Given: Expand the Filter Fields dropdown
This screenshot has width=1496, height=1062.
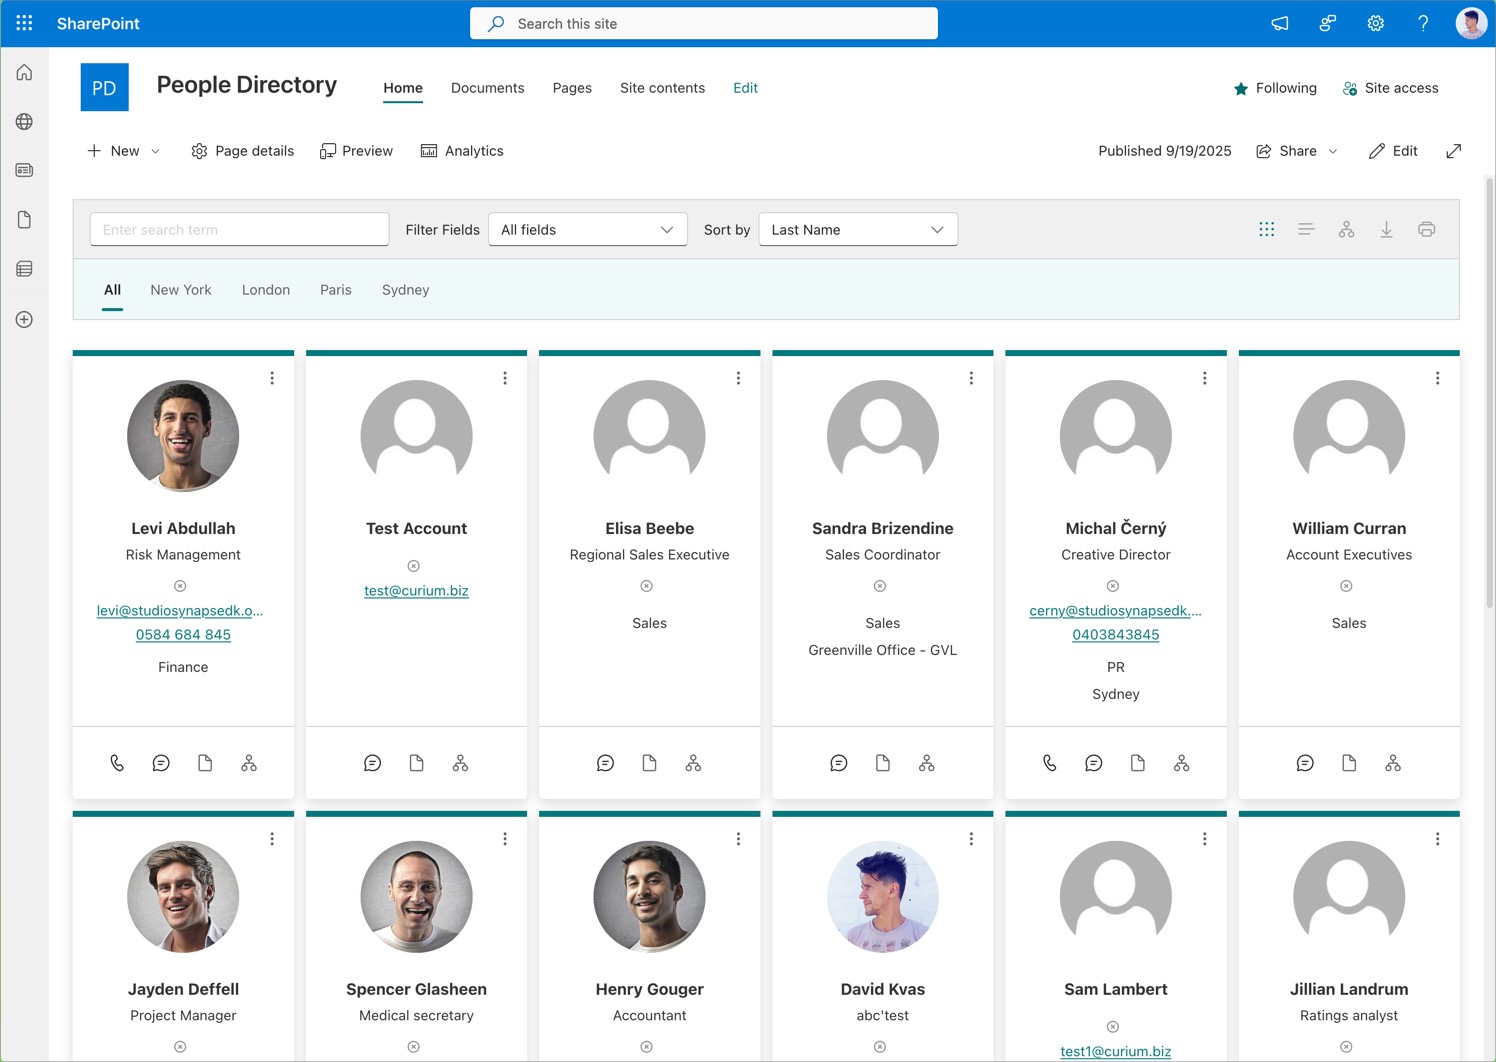Looking at the screenshot, I should point(587,230).
